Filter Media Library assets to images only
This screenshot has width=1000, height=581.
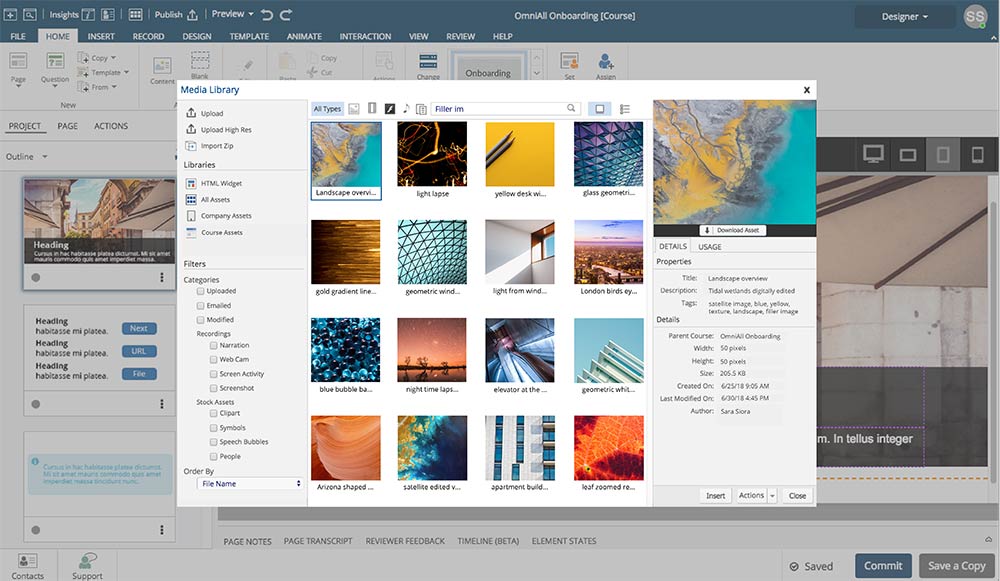click(353, 108)
